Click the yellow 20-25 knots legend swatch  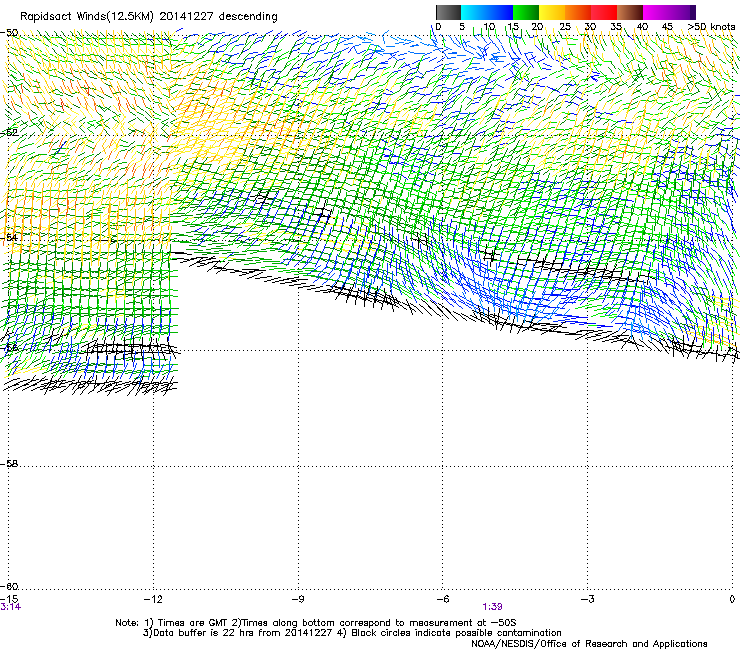tap(552, 12)
